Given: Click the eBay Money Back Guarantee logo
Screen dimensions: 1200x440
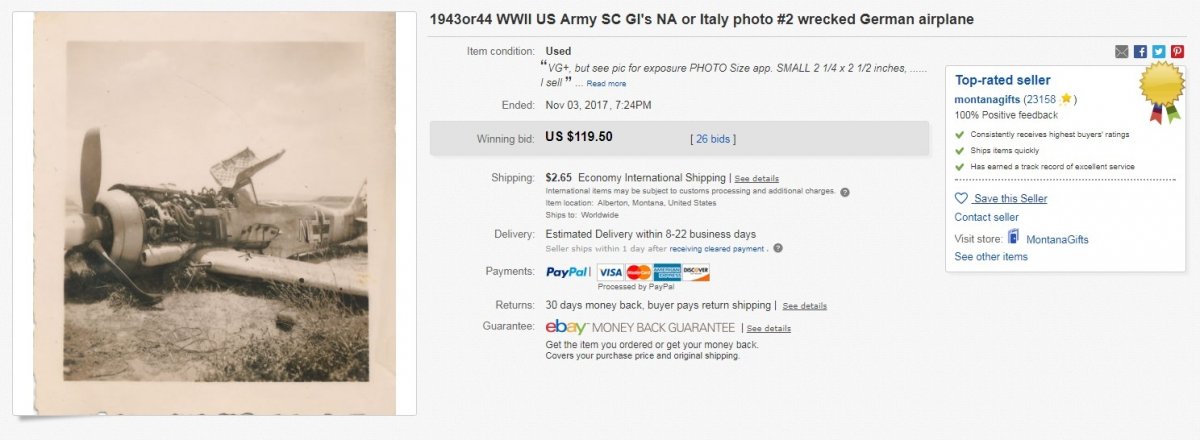Looking at the screenshot, I should coord(640,327).
